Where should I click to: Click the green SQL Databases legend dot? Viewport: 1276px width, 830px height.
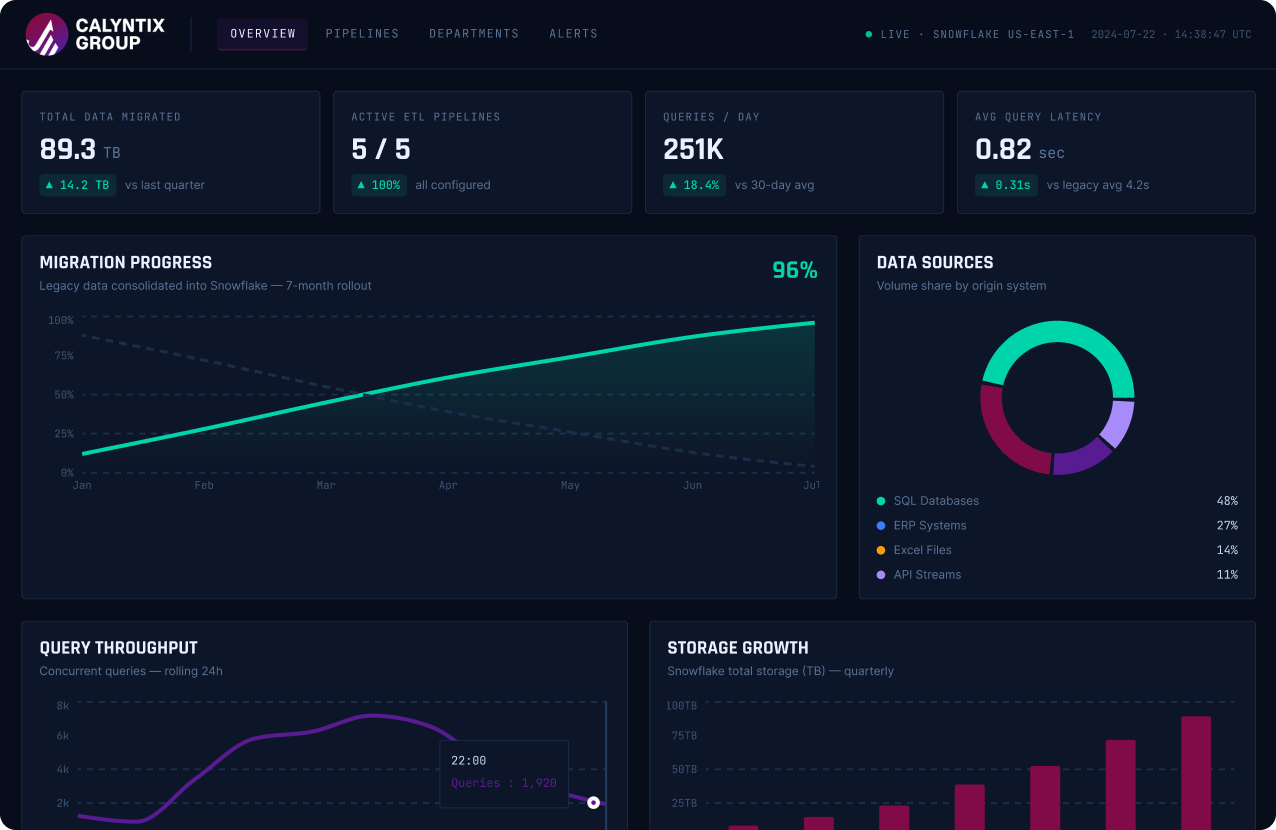881,501
